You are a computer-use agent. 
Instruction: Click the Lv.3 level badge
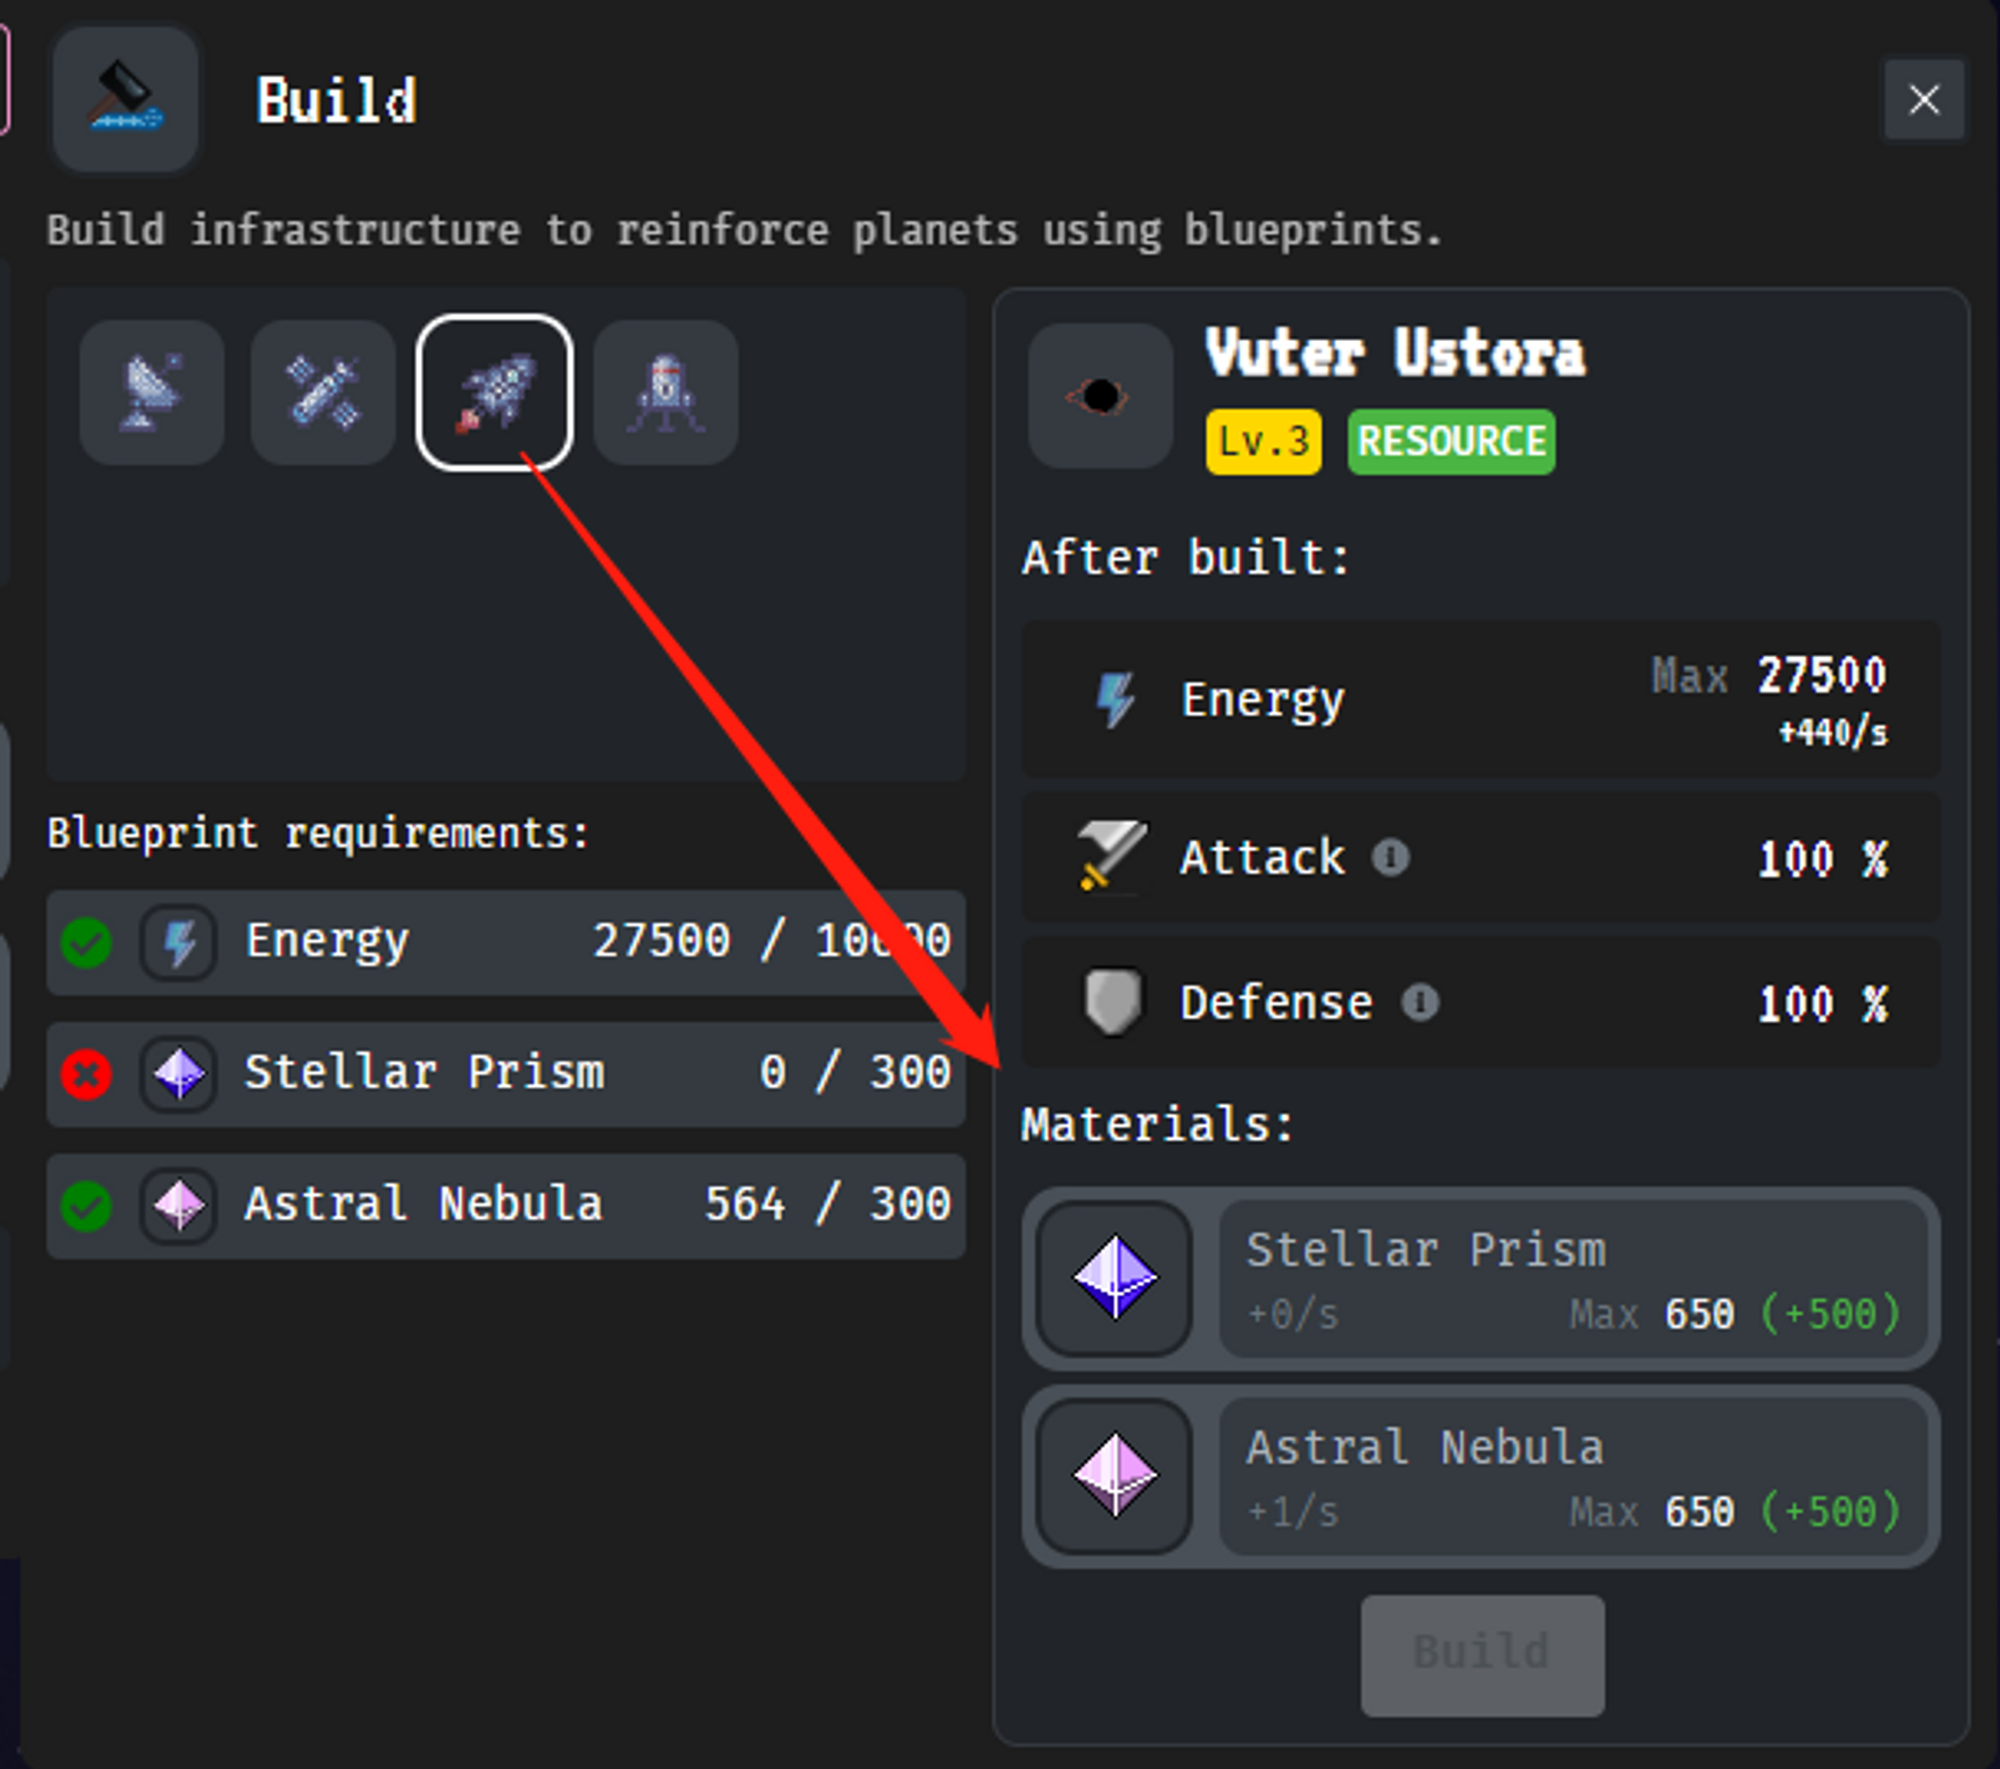pyautogui.click(x=1263, y=441)
